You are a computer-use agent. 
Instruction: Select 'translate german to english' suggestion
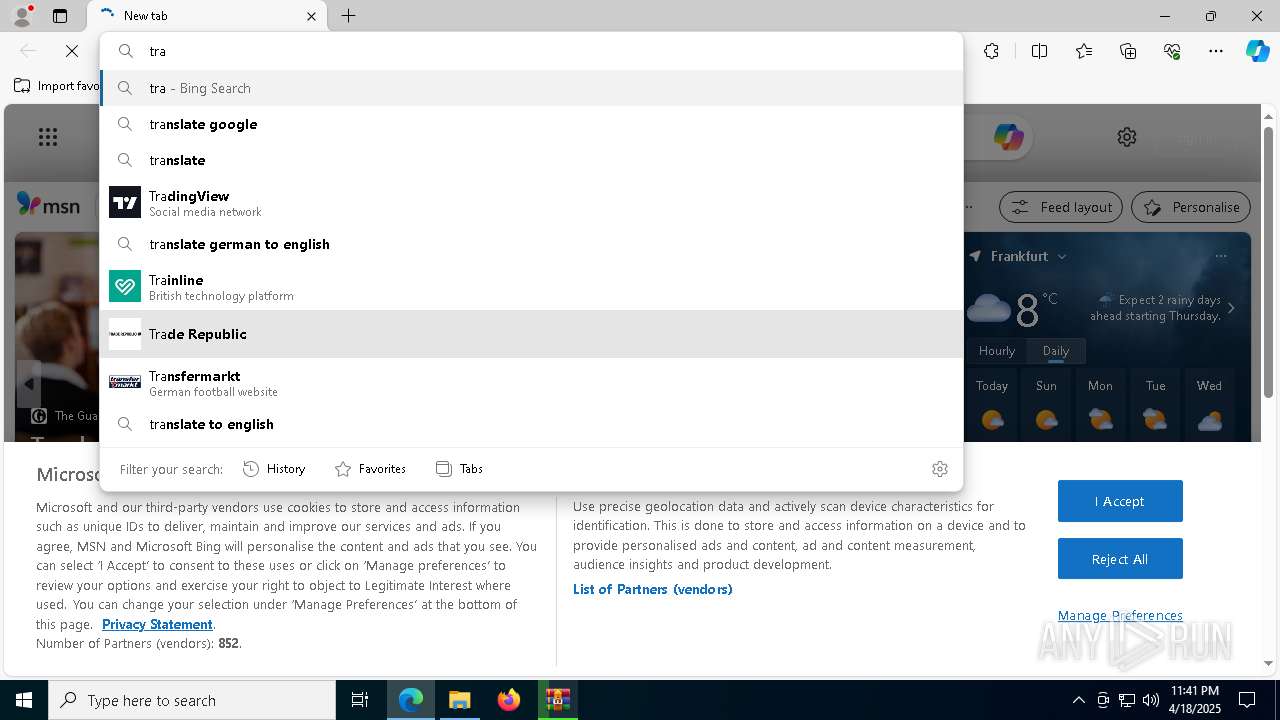(531, 244)
